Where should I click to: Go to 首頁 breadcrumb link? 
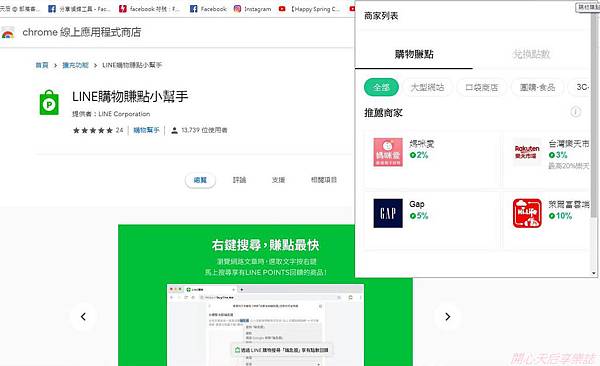[x=42, y=65]
